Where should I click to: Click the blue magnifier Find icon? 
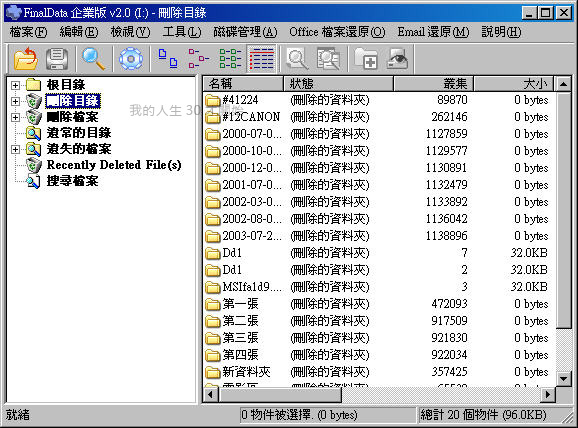pos(94,59)
